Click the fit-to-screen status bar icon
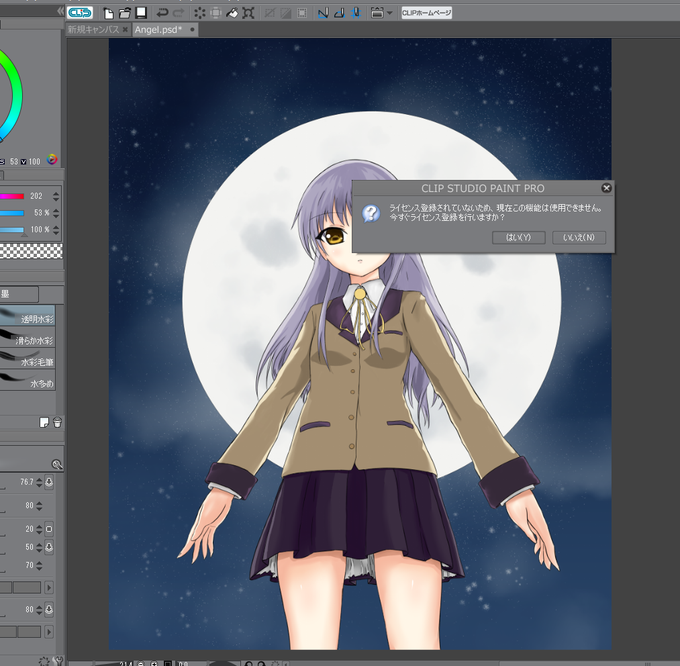Screen dimensions: 680x666 (x=168, y=663)
